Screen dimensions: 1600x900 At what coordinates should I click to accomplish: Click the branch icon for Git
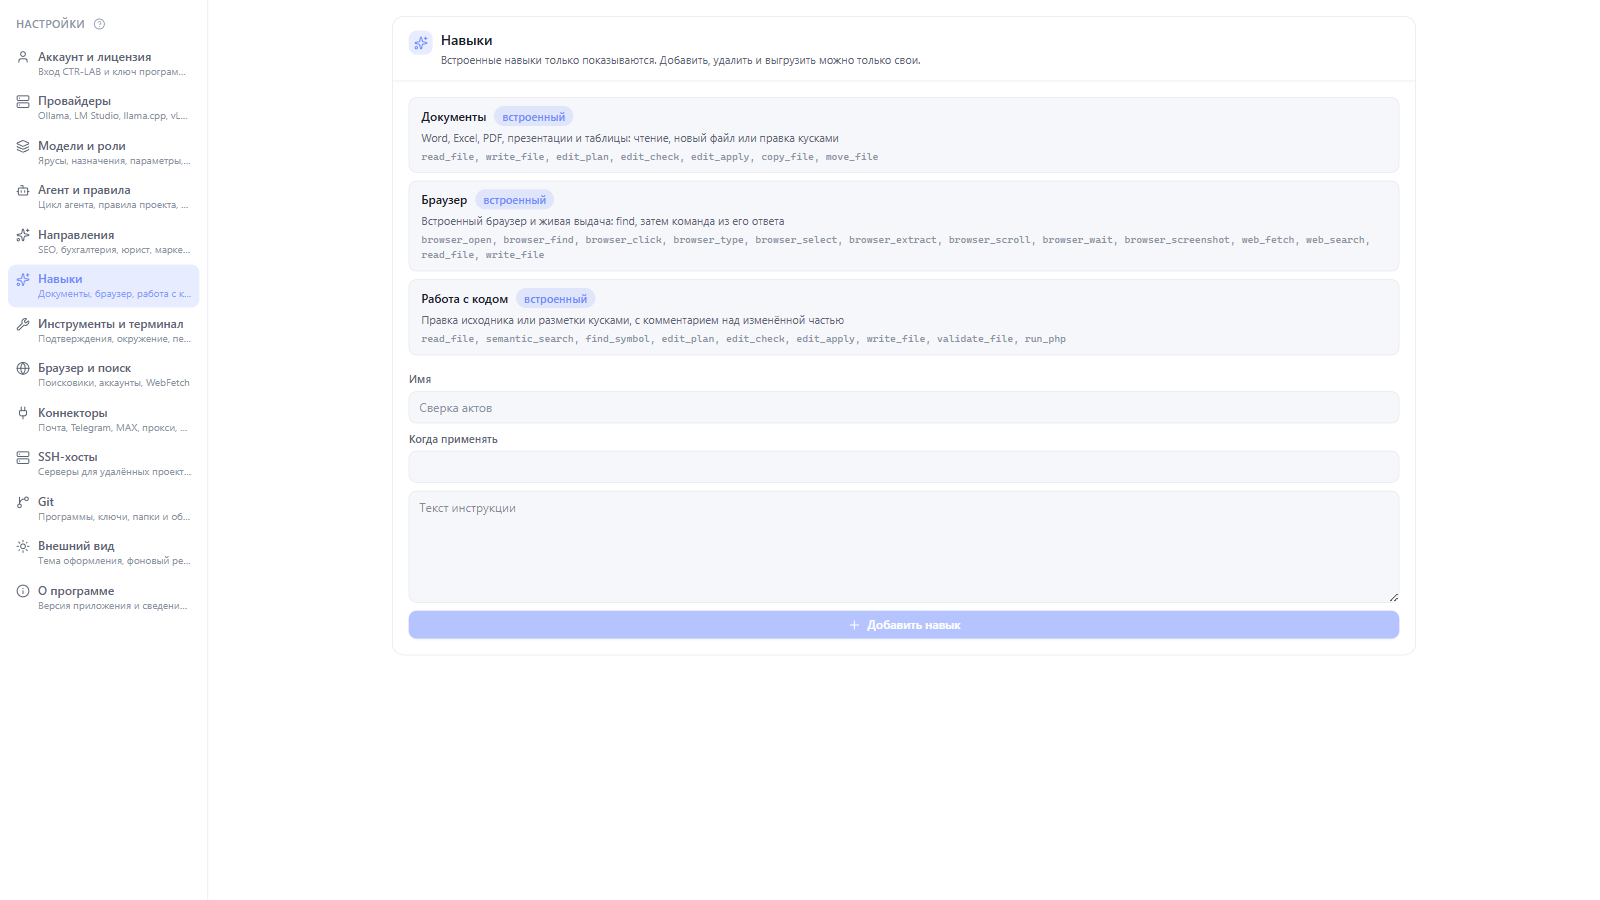(x=23, y=502)
